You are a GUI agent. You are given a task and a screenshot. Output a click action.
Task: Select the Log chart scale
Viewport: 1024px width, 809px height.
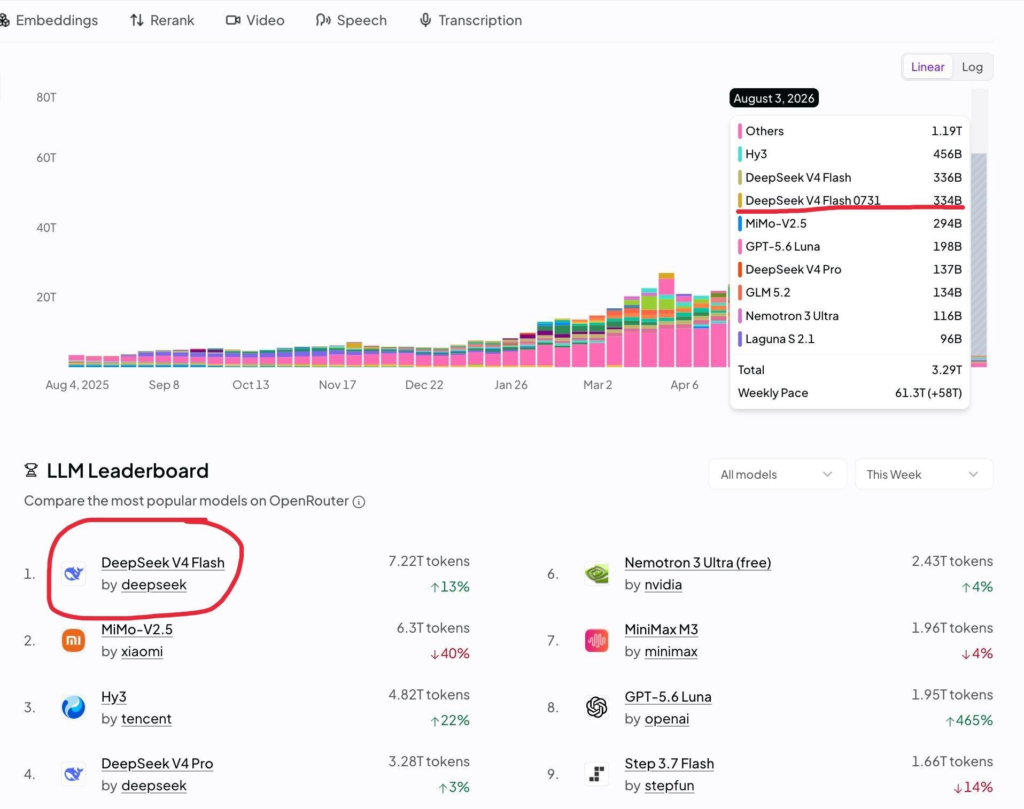(972, 67)
